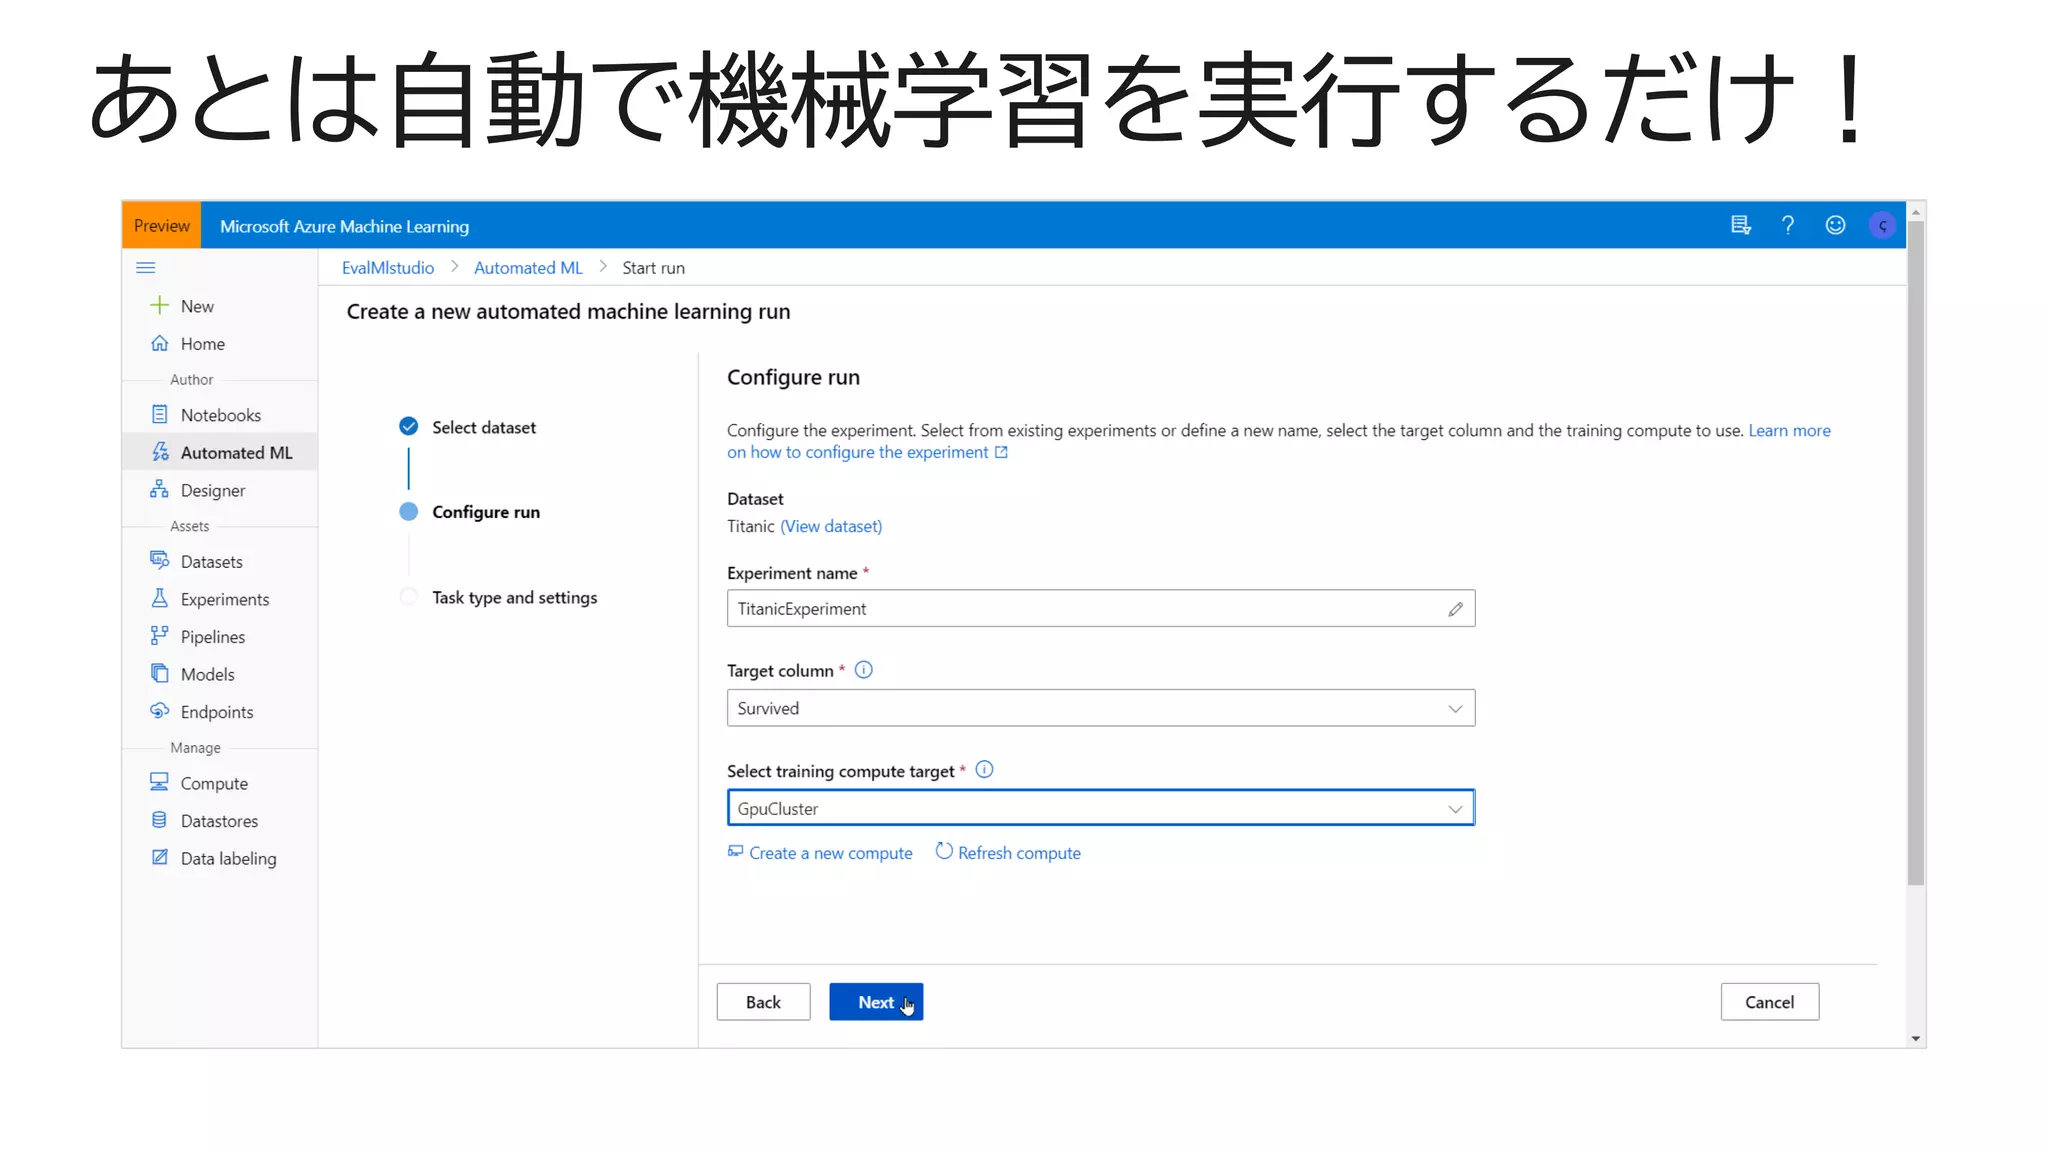Open the View dataset link

[830, 526]
